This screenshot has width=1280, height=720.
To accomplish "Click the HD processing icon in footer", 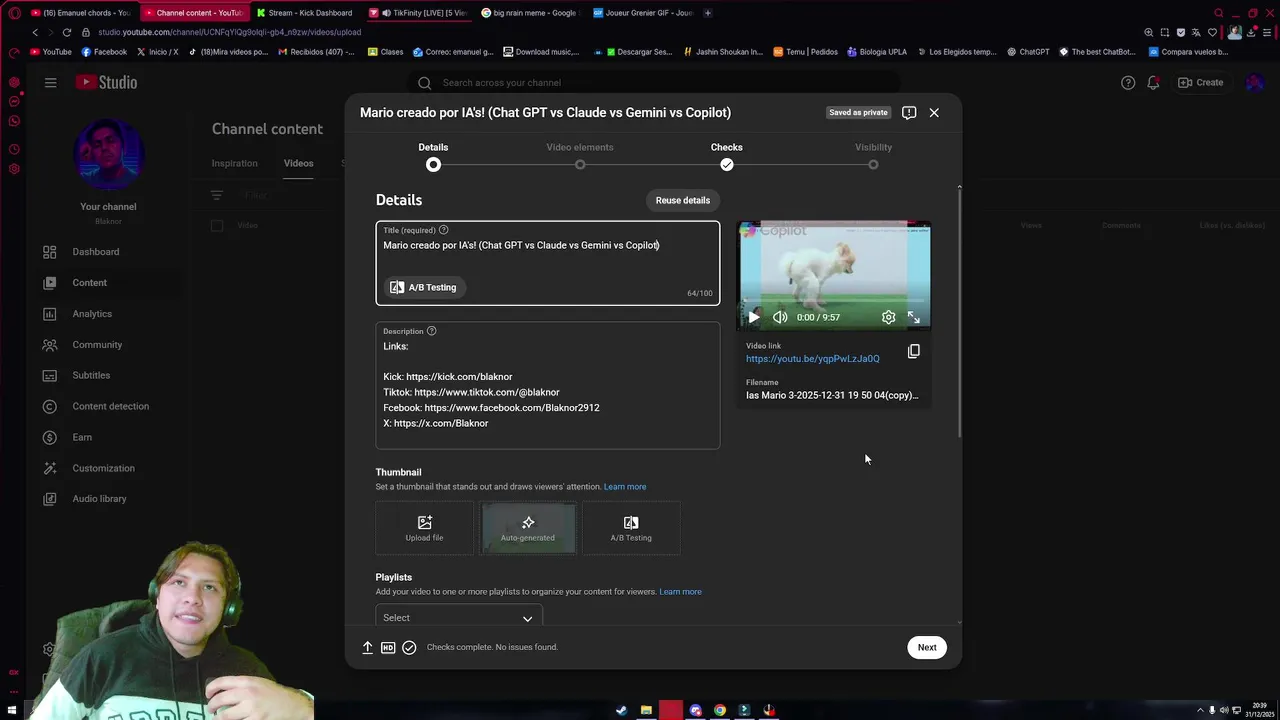I will tap(388, 647).
